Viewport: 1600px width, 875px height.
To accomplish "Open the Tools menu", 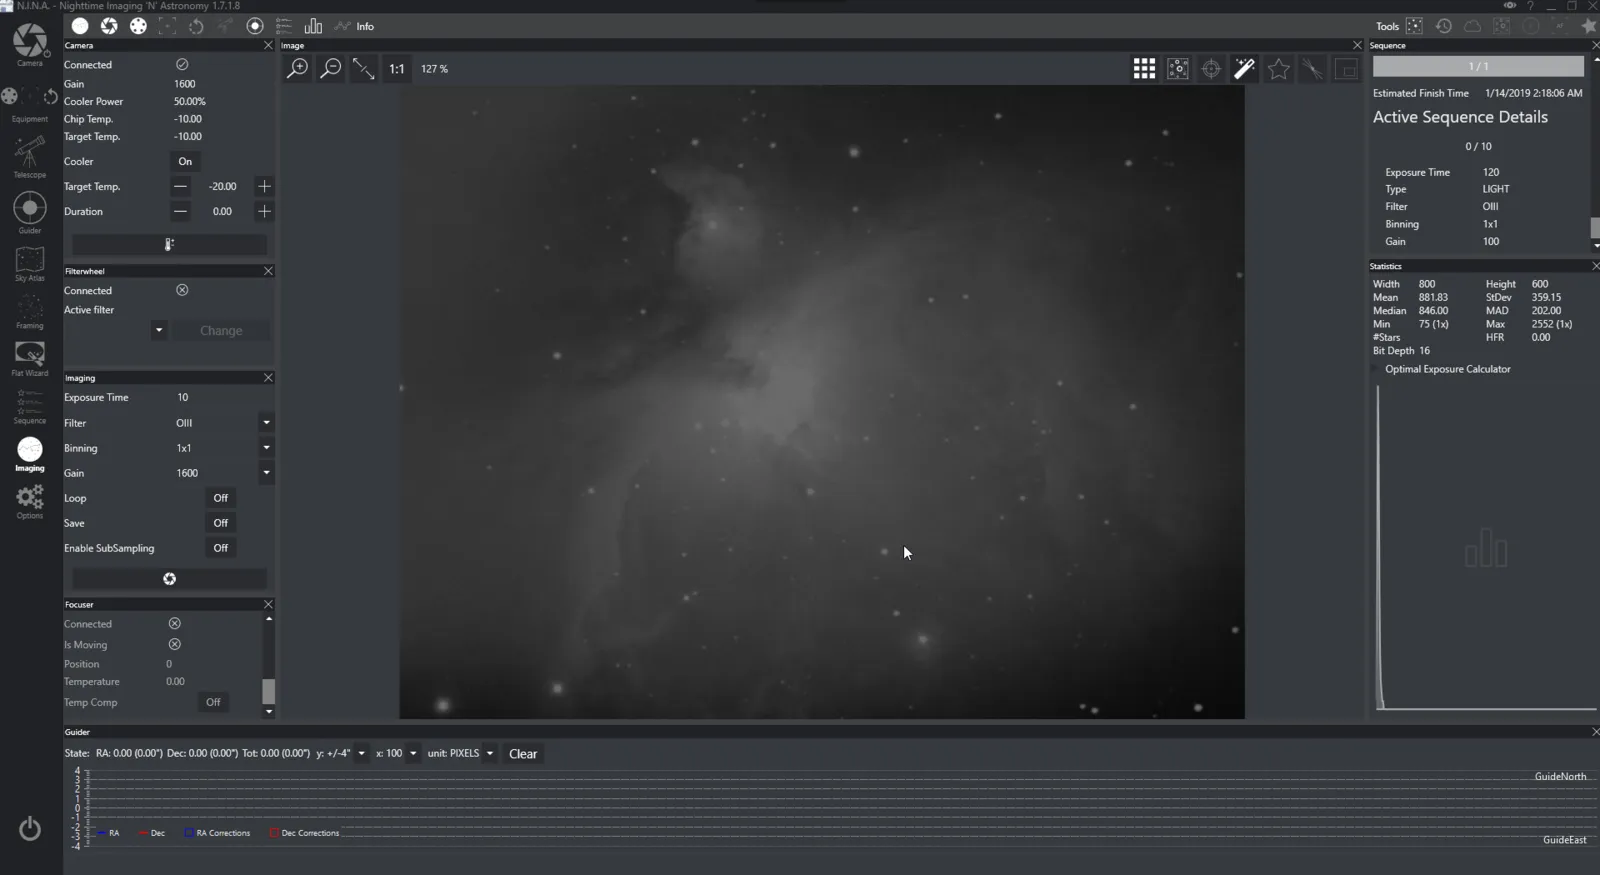I will pyautogui.click(x=1386, y=27).
